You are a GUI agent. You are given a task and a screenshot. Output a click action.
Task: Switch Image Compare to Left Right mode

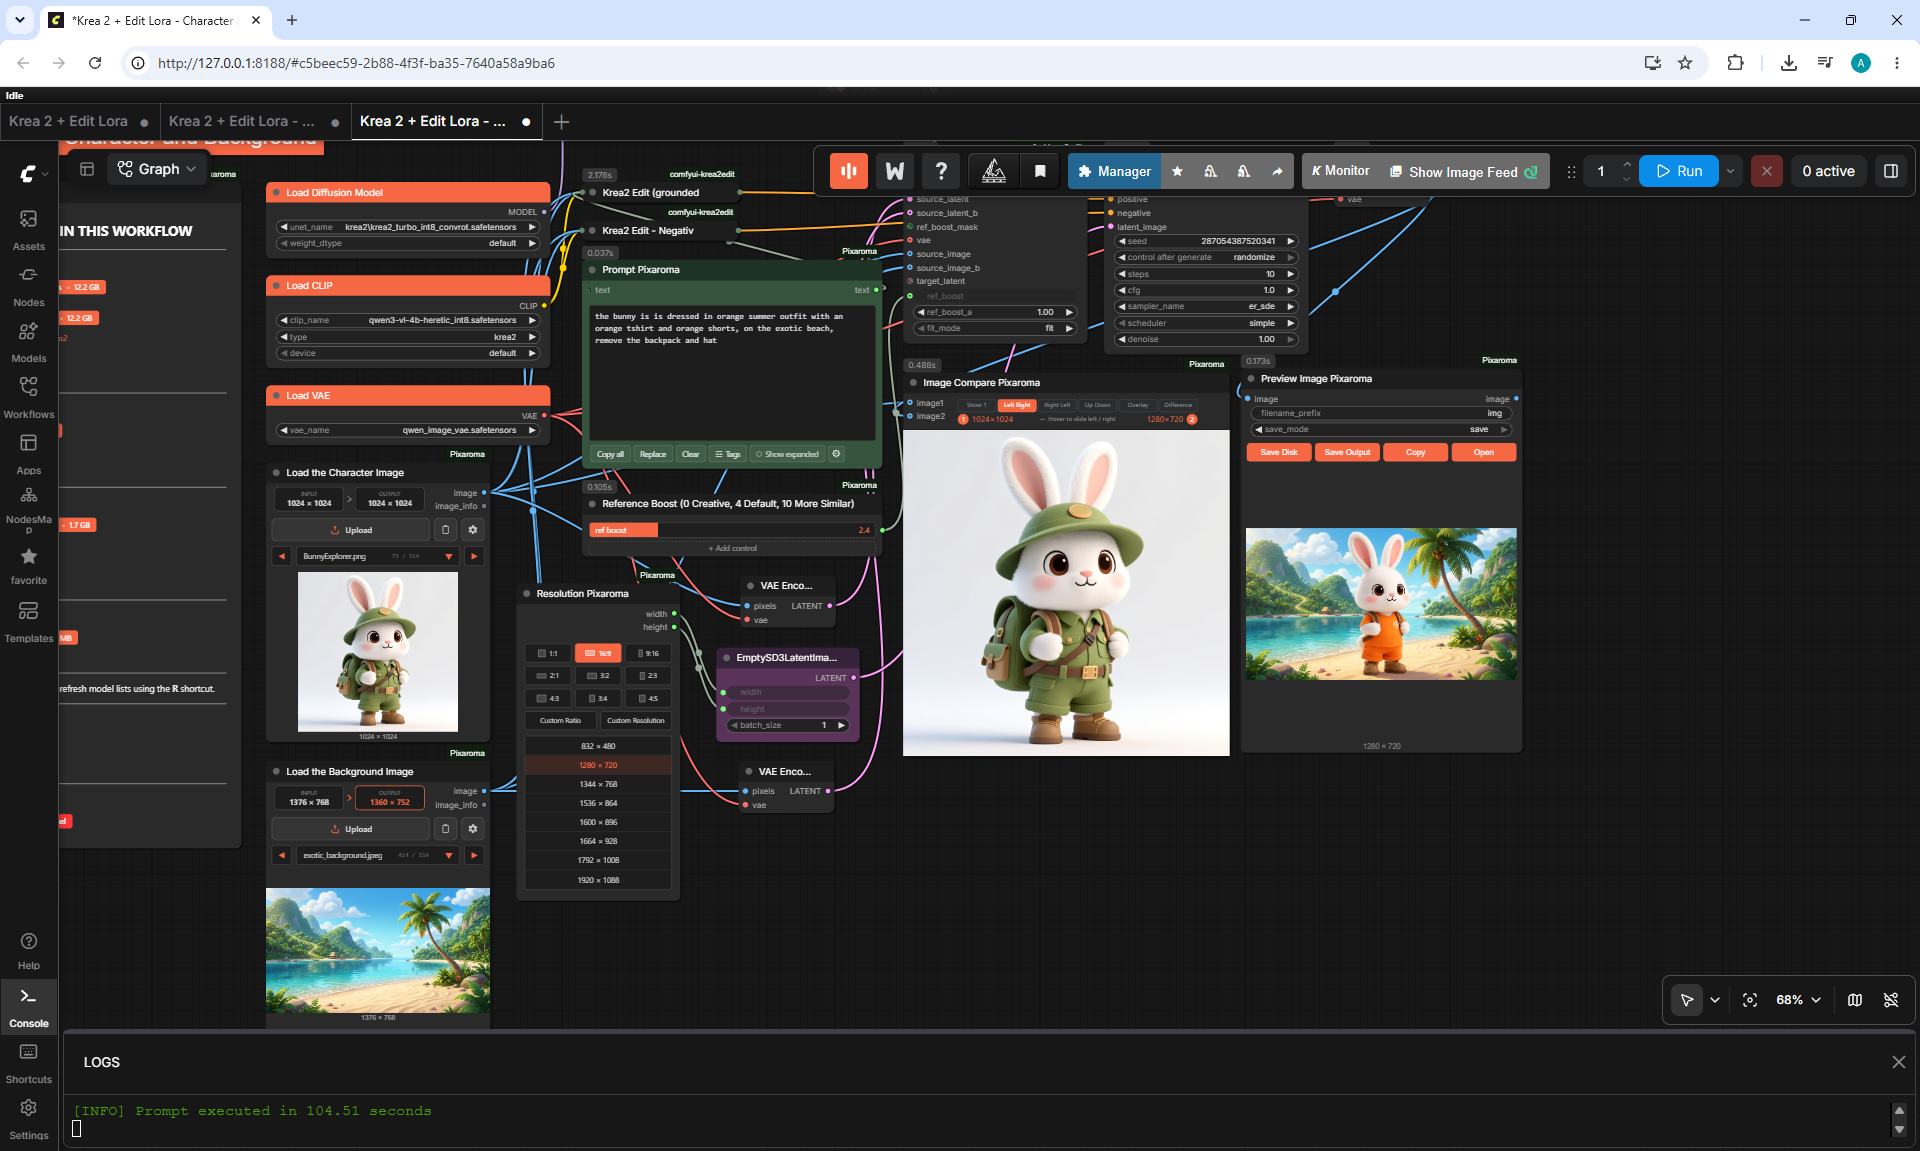[1016, 405]
